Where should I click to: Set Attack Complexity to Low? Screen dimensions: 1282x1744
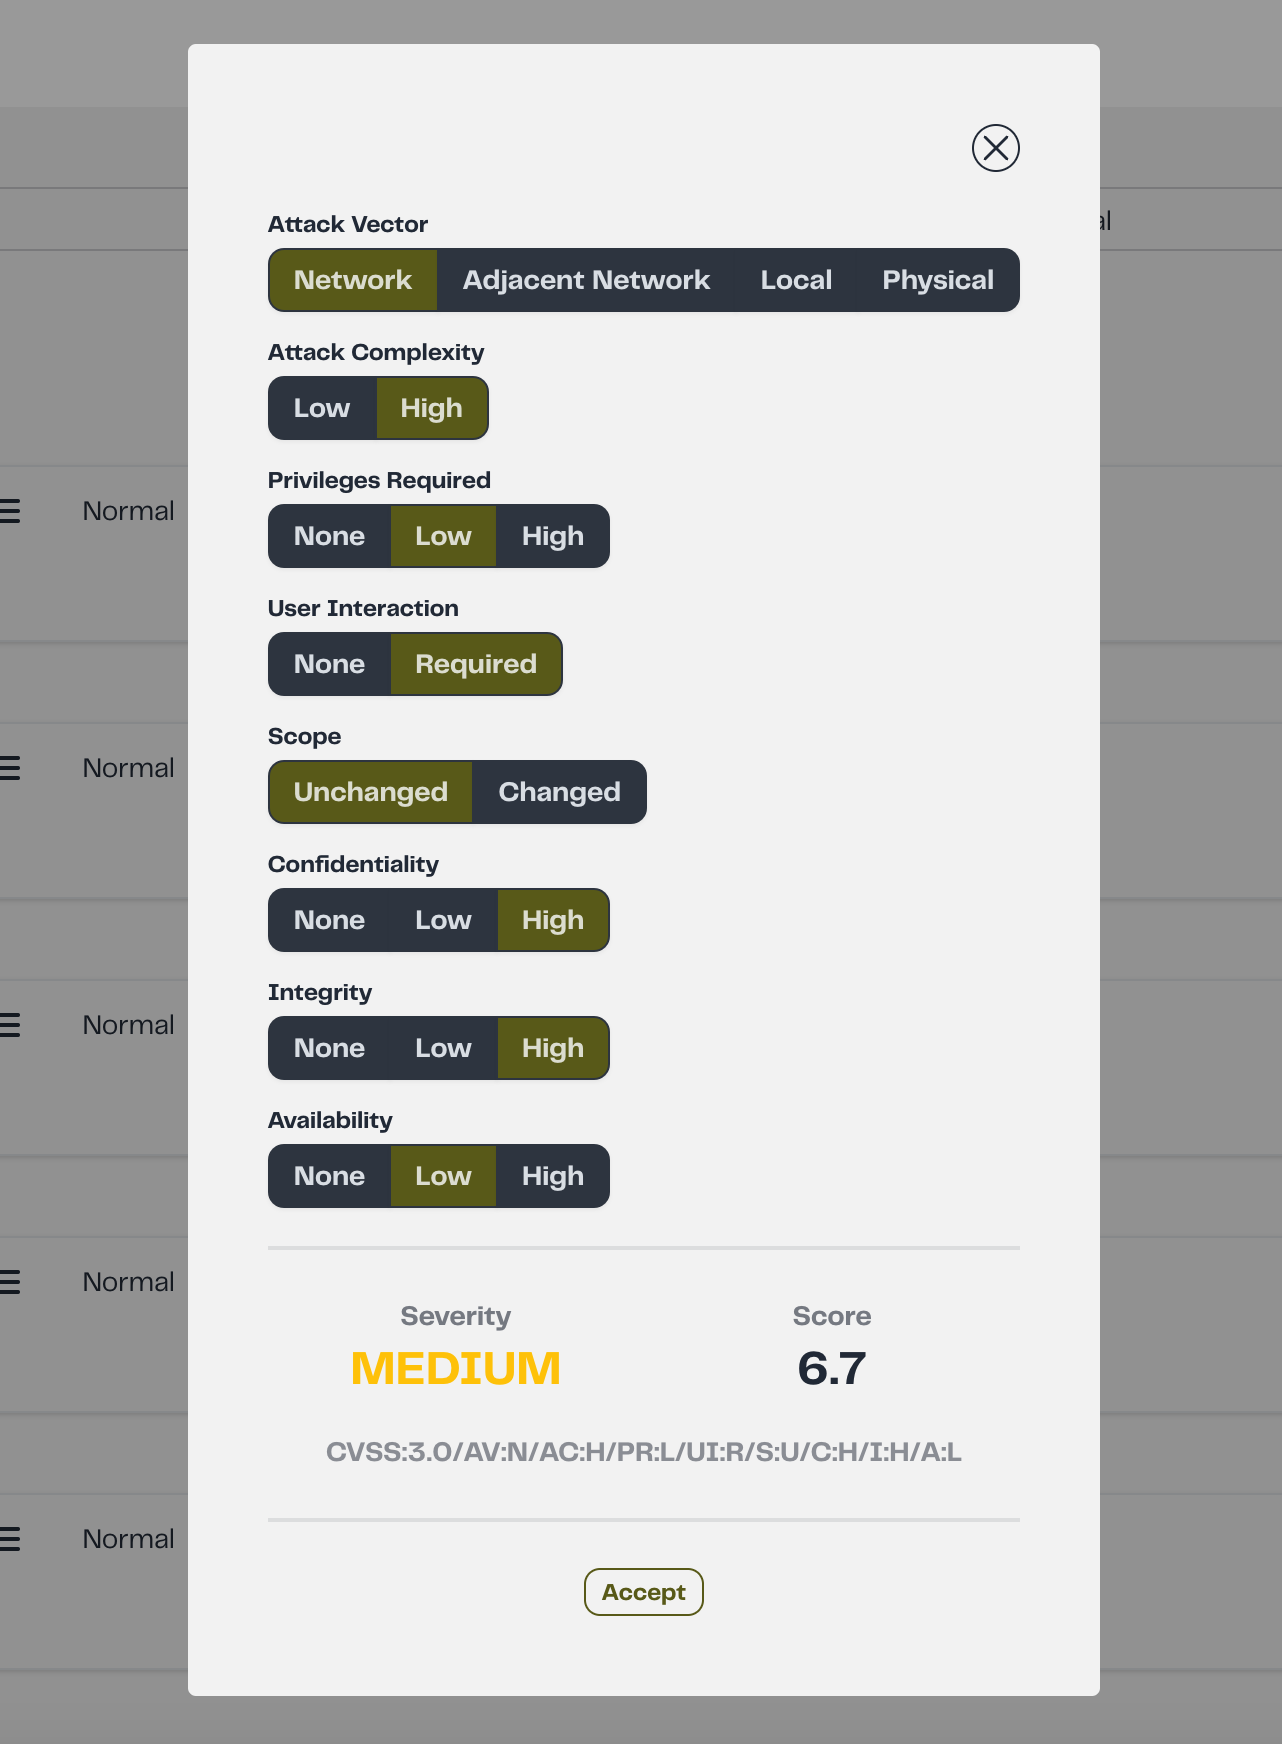(x=322, y=408)
